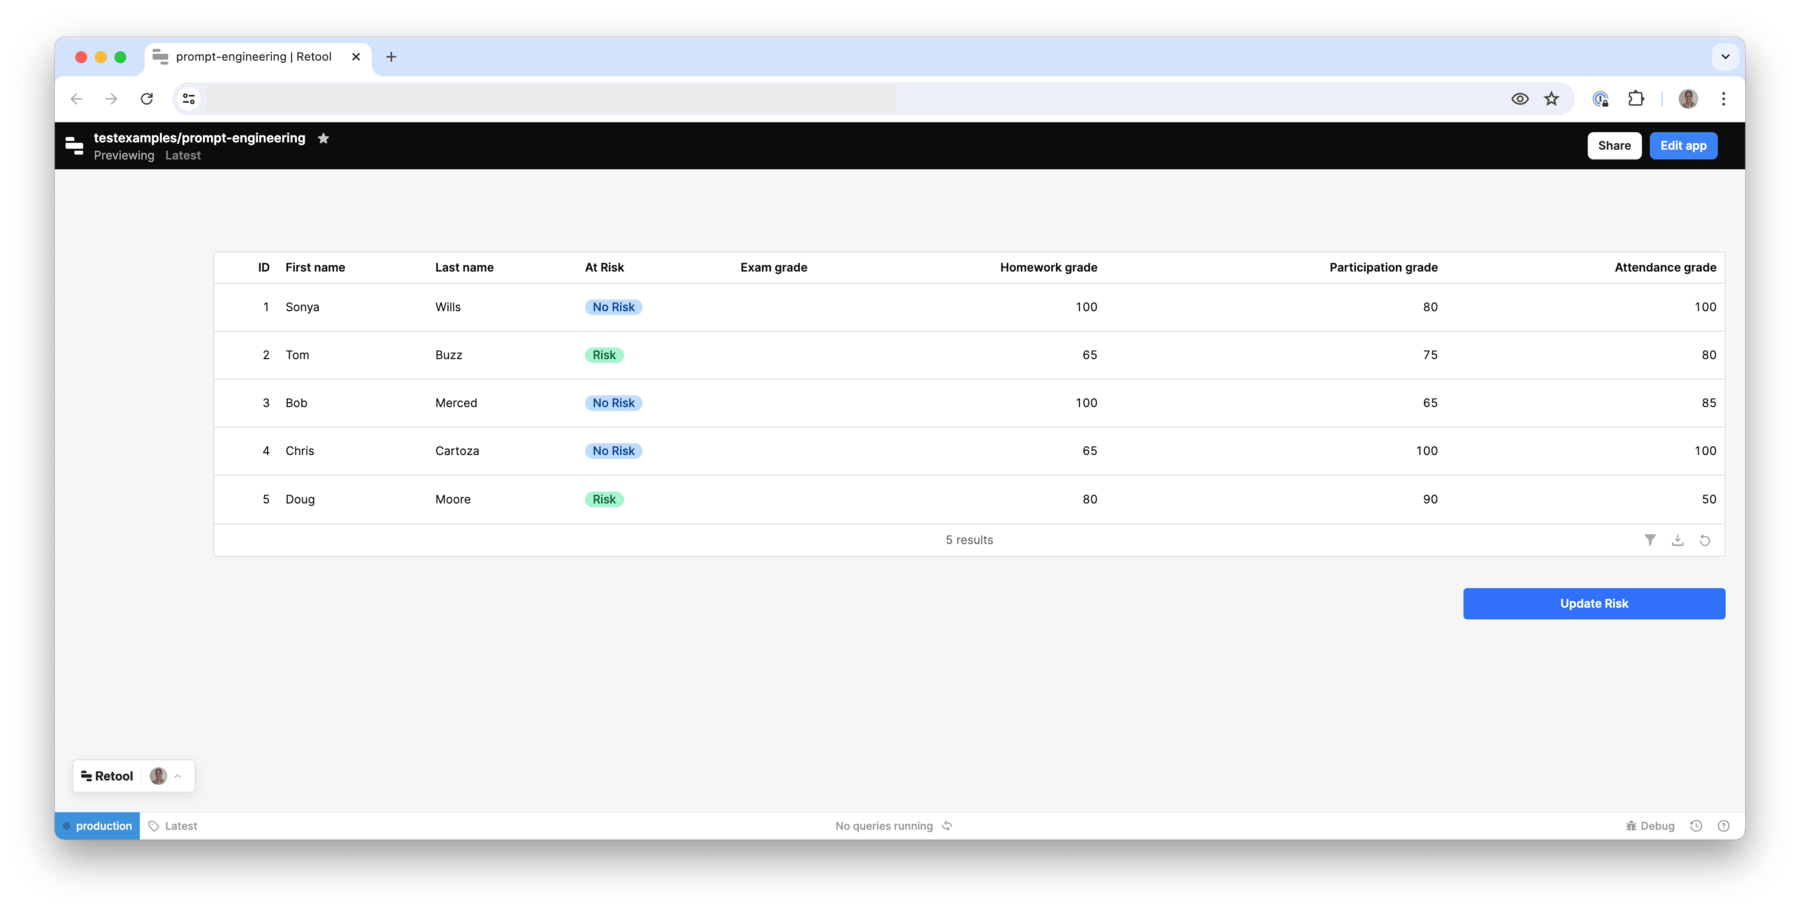1800x912 pixels.
Task: Select the Sonya first name cell
Action: click(302, 307)
